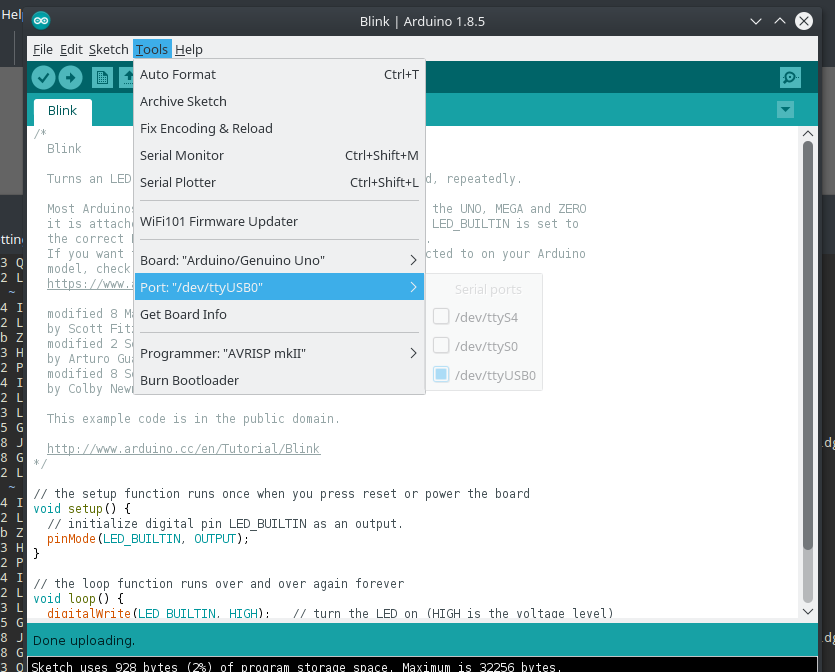This screenshot has height=672, width=835.
Task: Open the Edit menu
Action: tap(71, 50)
